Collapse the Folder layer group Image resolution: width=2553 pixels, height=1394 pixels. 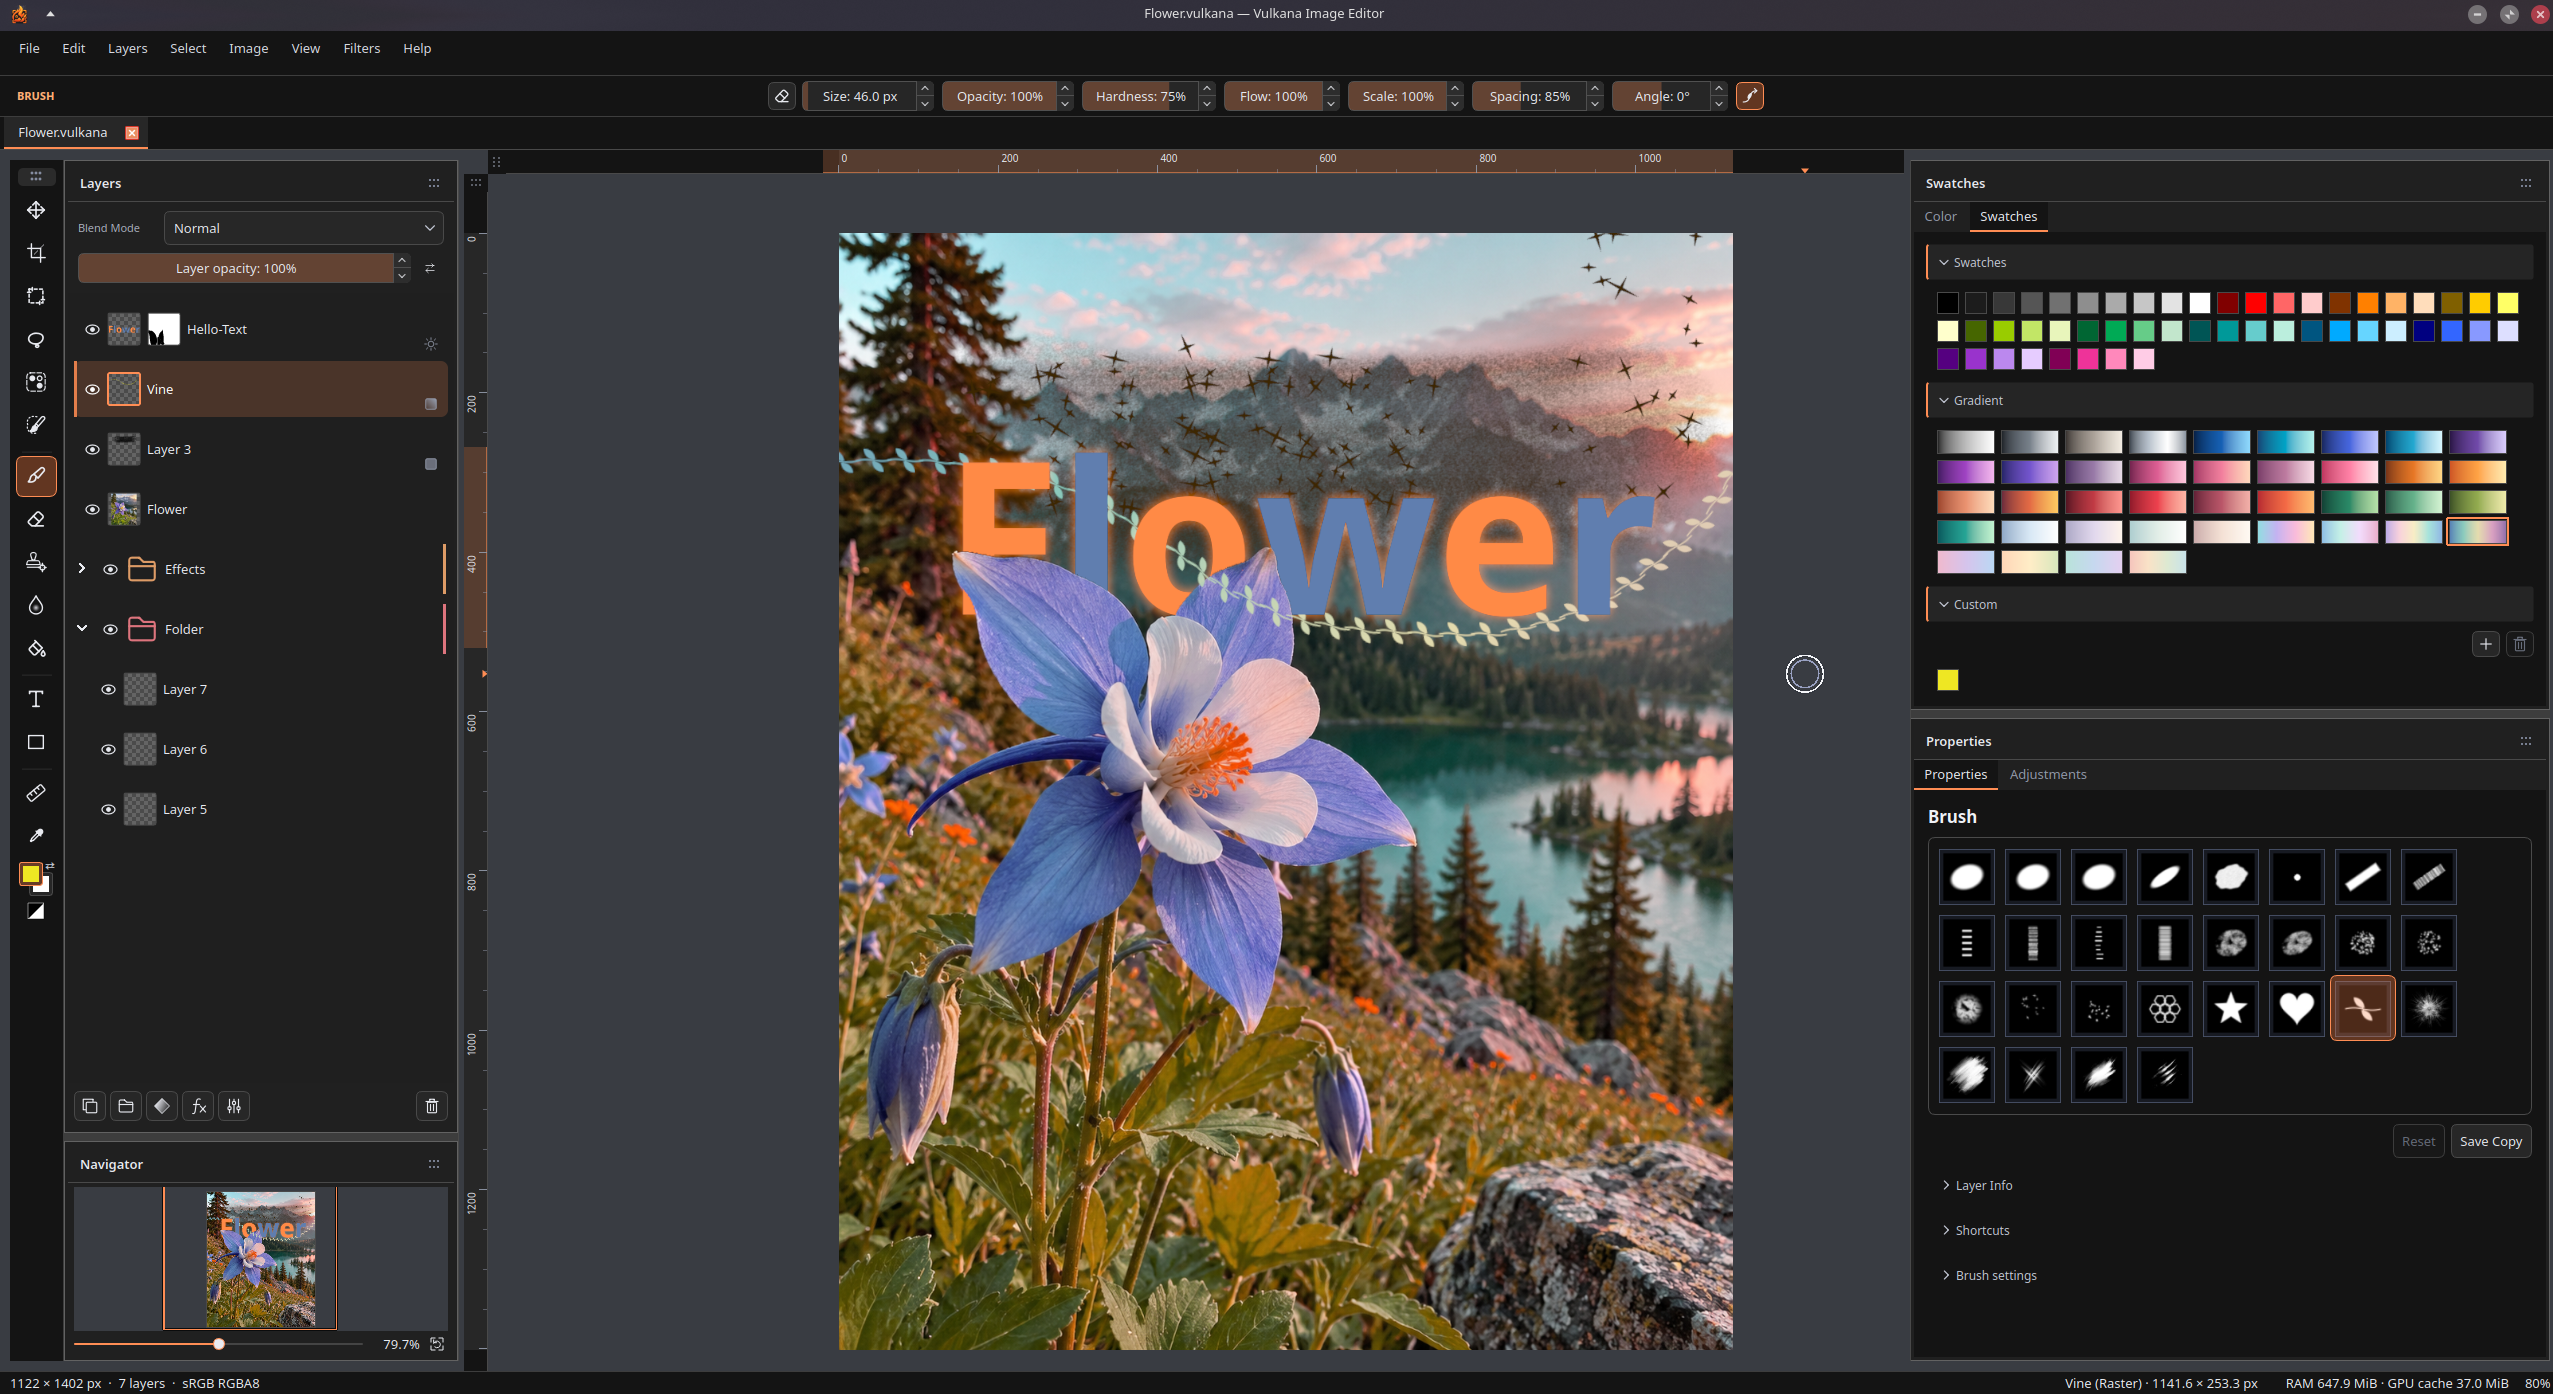tap(82, 628)
